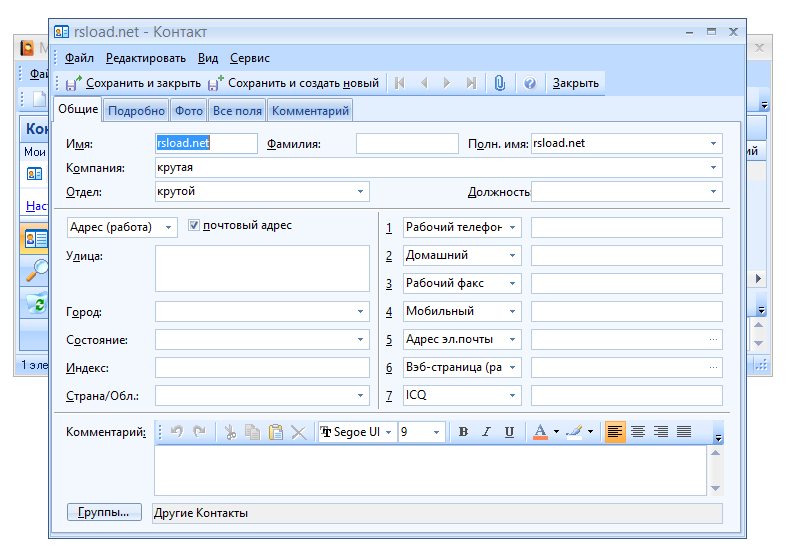Click the comment text area

point(430,470)
